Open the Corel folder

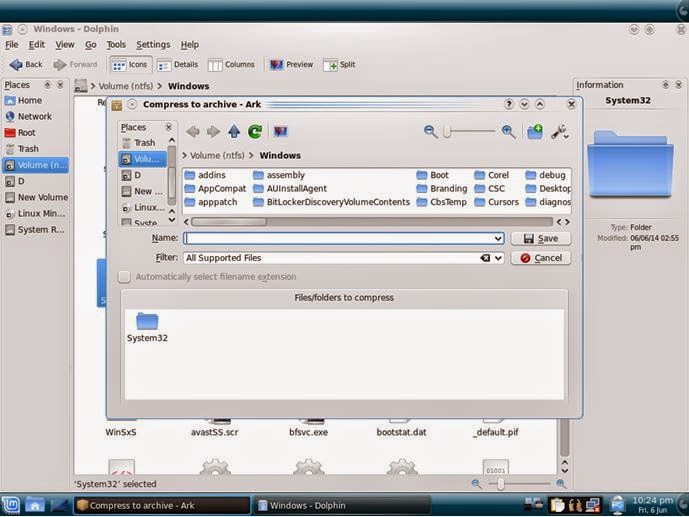coord(492,175)
